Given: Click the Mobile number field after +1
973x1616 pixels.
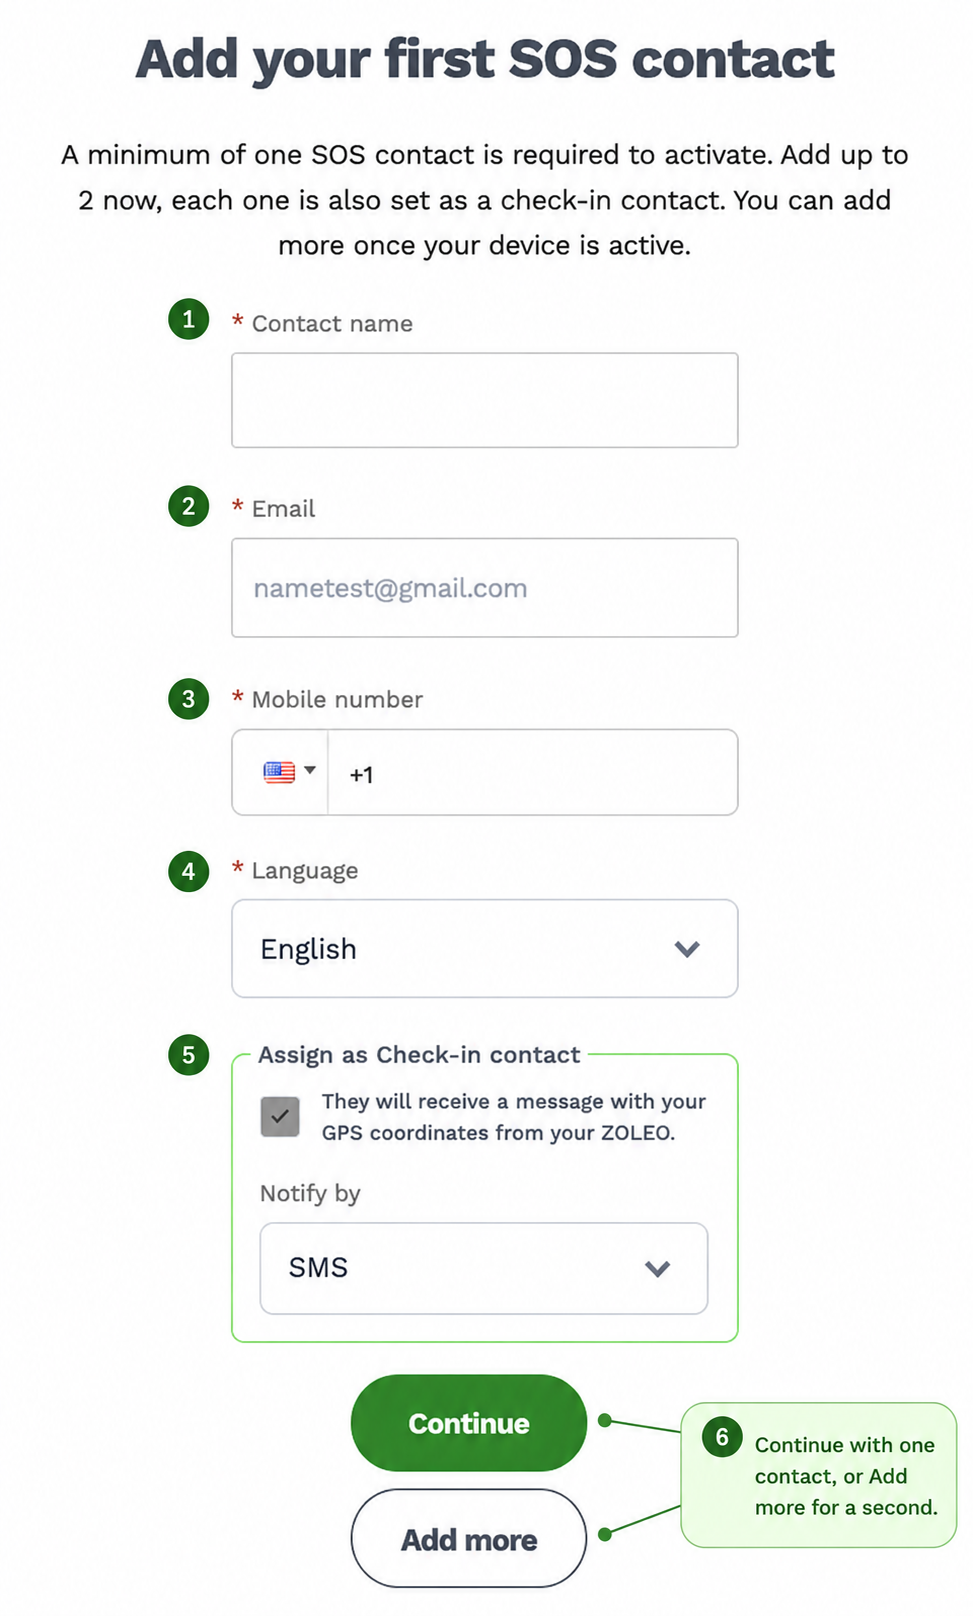Looking at the screenshot, I should [x=533, y=773].
